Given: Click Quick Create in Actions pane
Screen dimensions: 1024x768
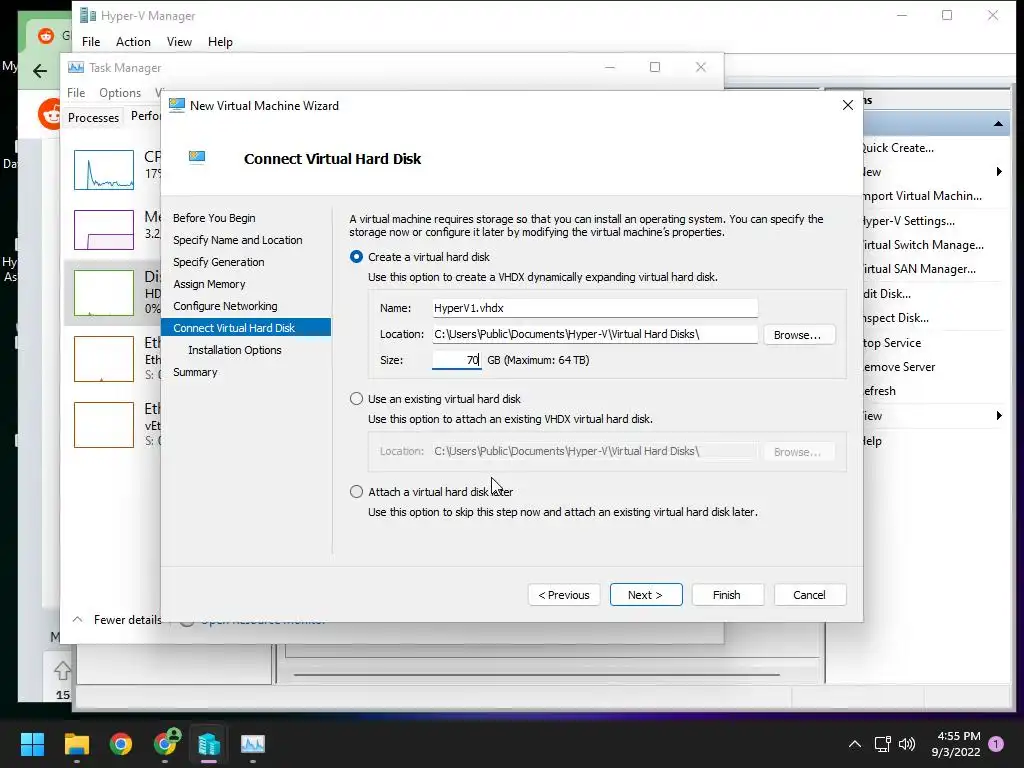Looking at the screenshot, I should [x=898, y=148].
